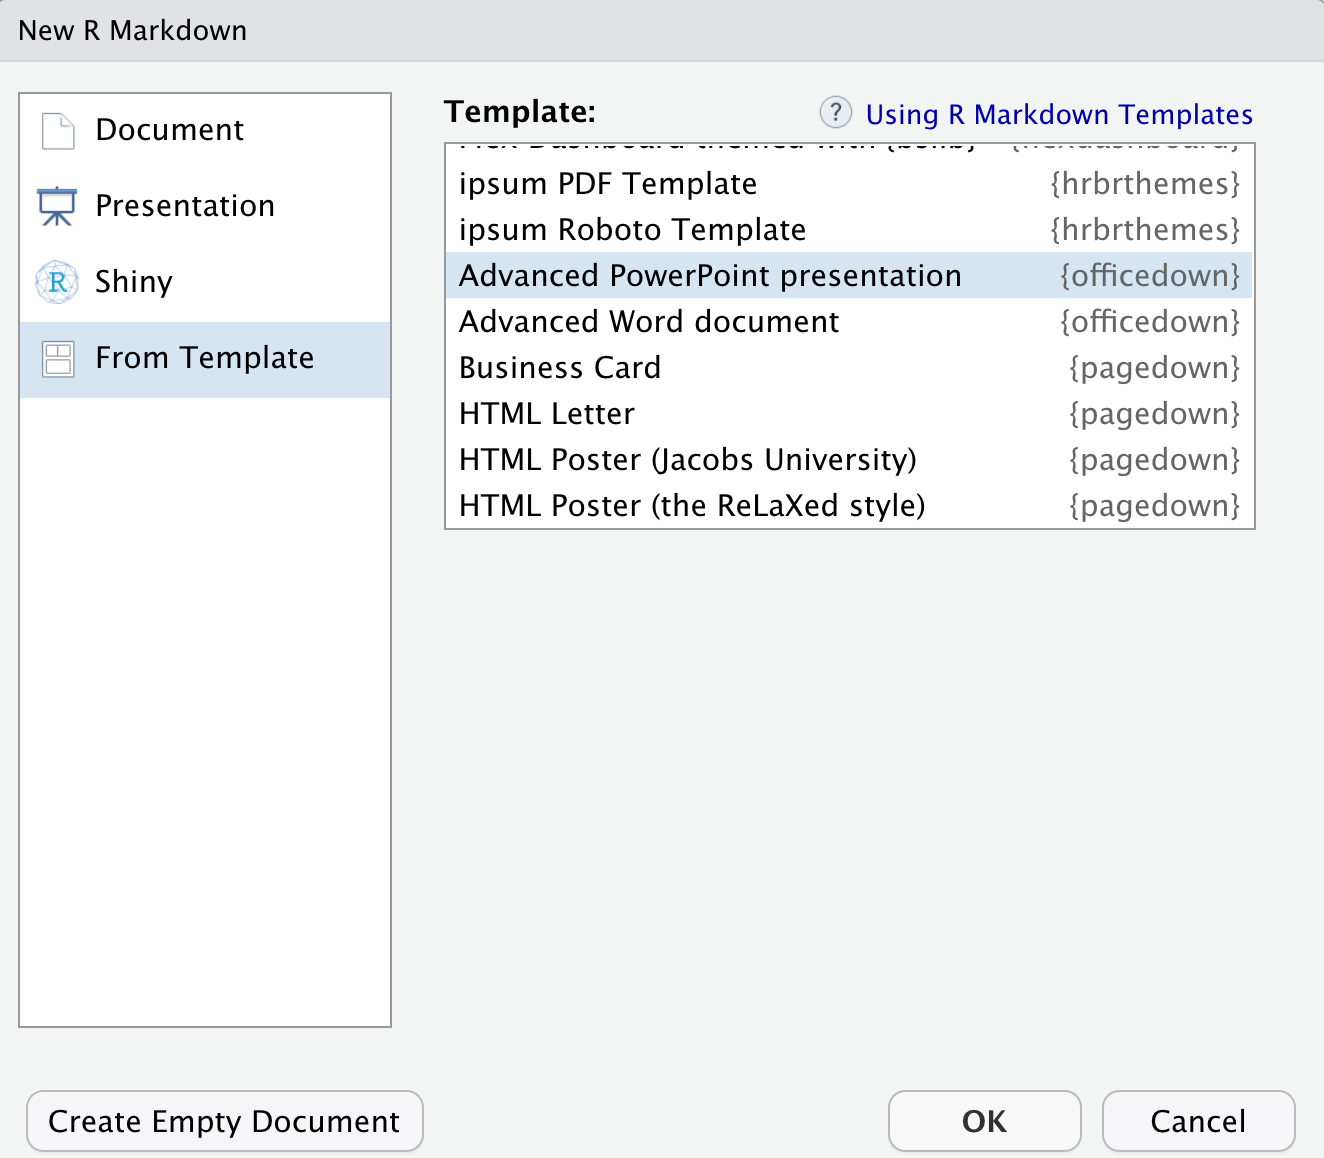This screenshot has height=1158, width=1324.
Task: Click {pagedown} label beside Business Card
Action: click(1155, 368)
